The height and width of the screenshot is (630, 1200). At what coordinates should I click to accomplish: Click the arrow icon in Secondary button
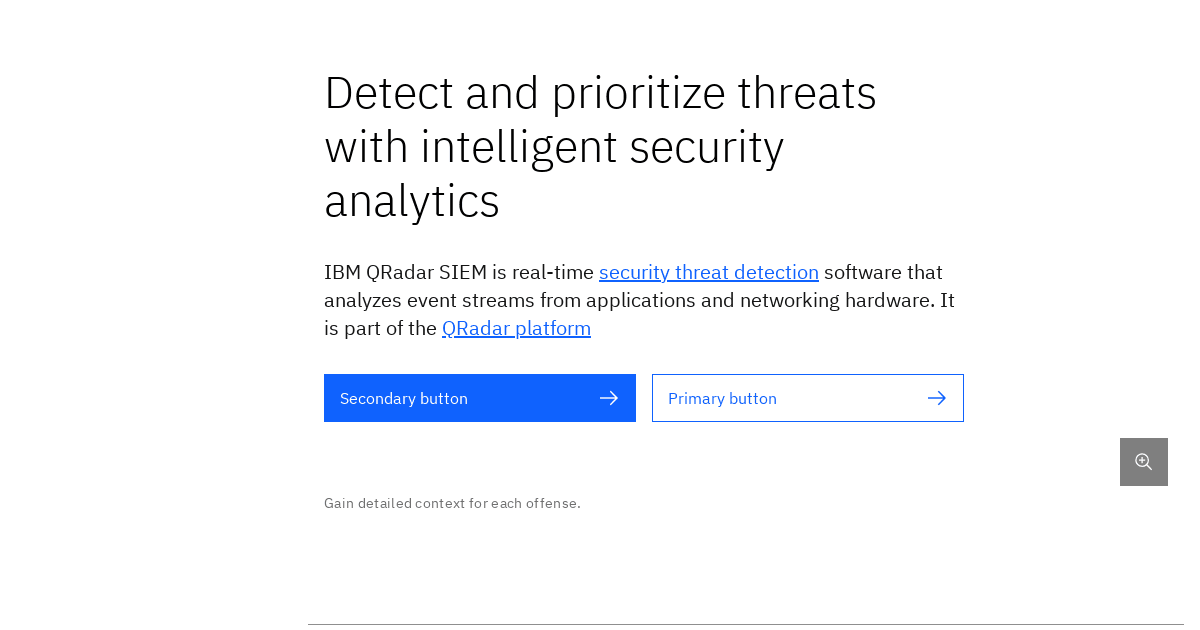609,398
